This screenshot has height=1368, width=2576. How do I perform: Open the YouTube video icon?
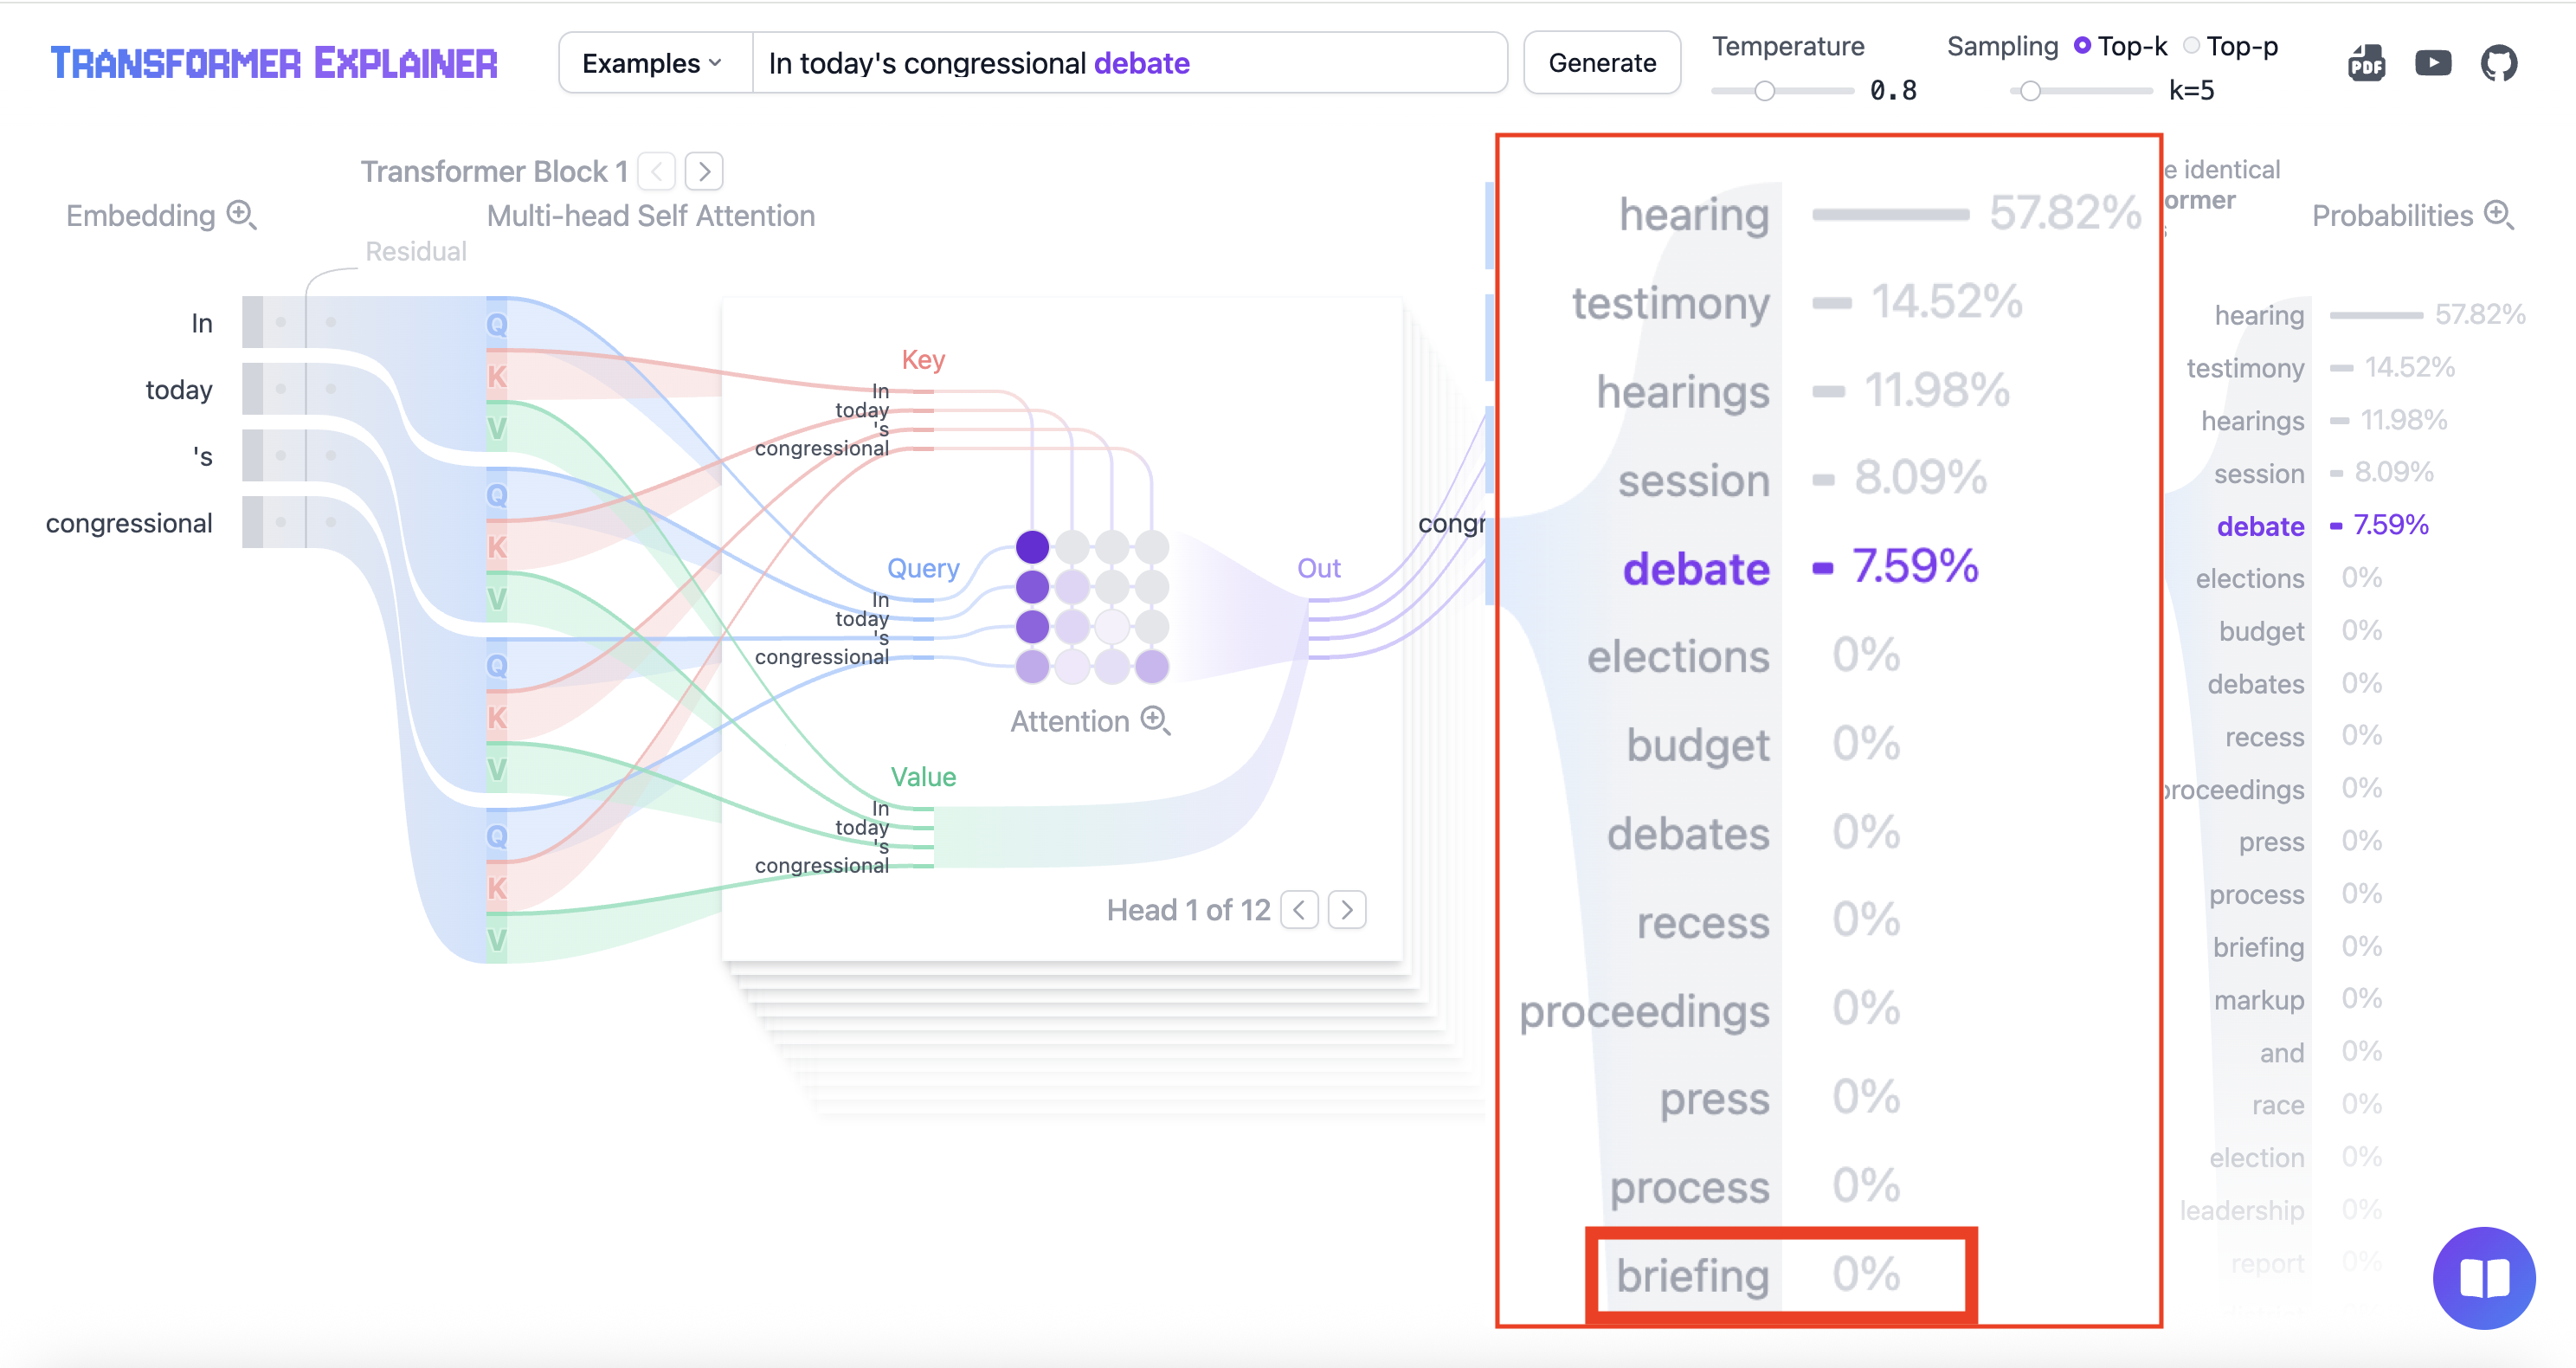[x=2432, y=64]
